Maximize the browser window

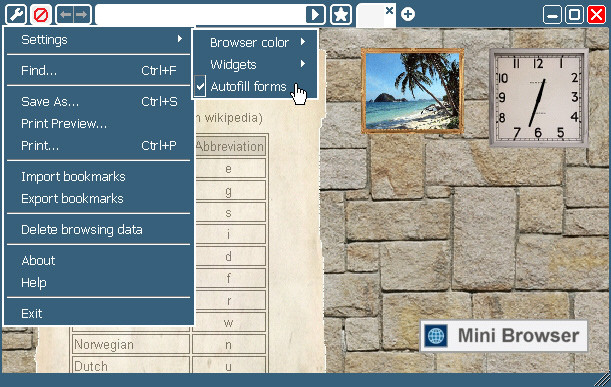pos(574,15)
